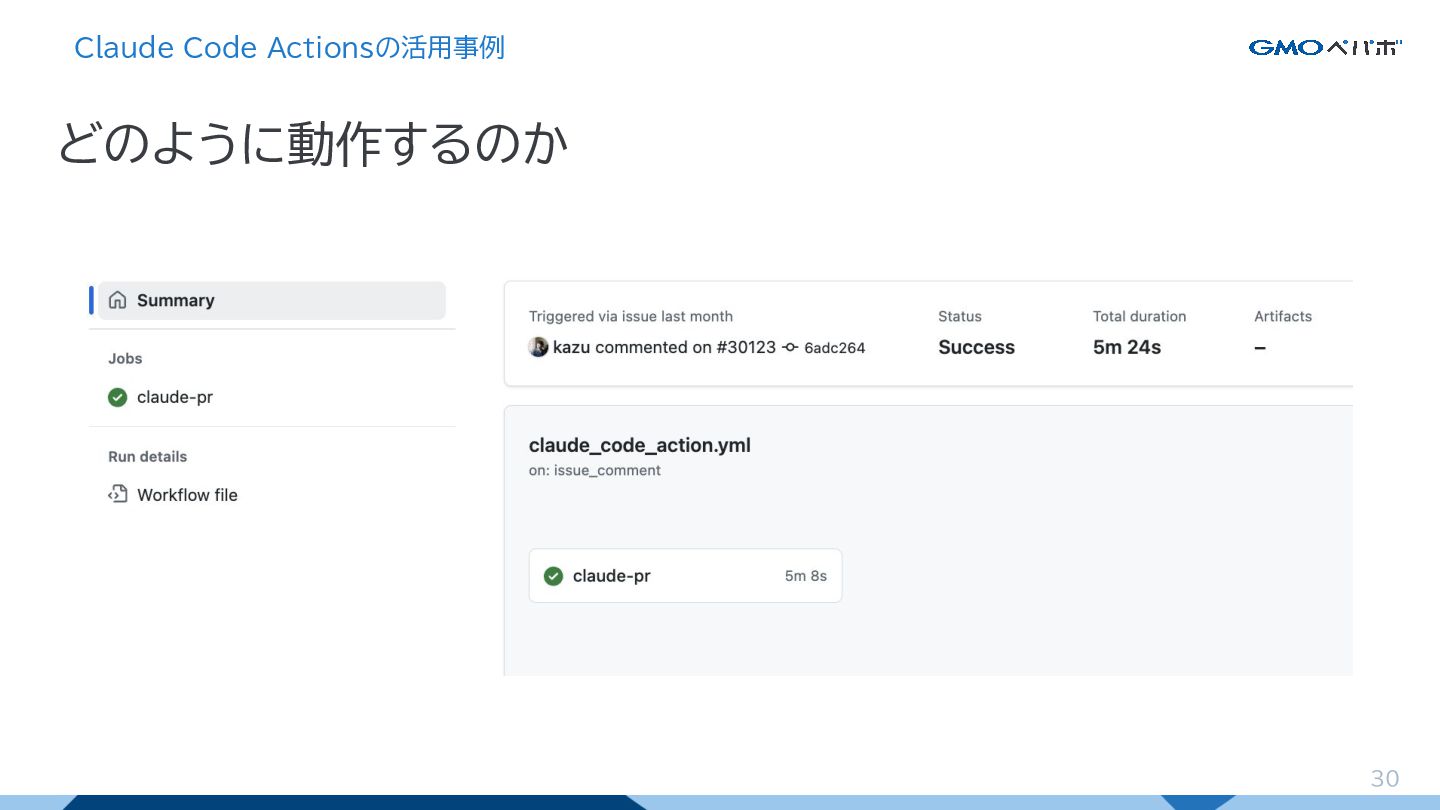Viewport: 1440px width, 810px height.
Task: Open issue #30123 link
Action: tap(746, 347)
